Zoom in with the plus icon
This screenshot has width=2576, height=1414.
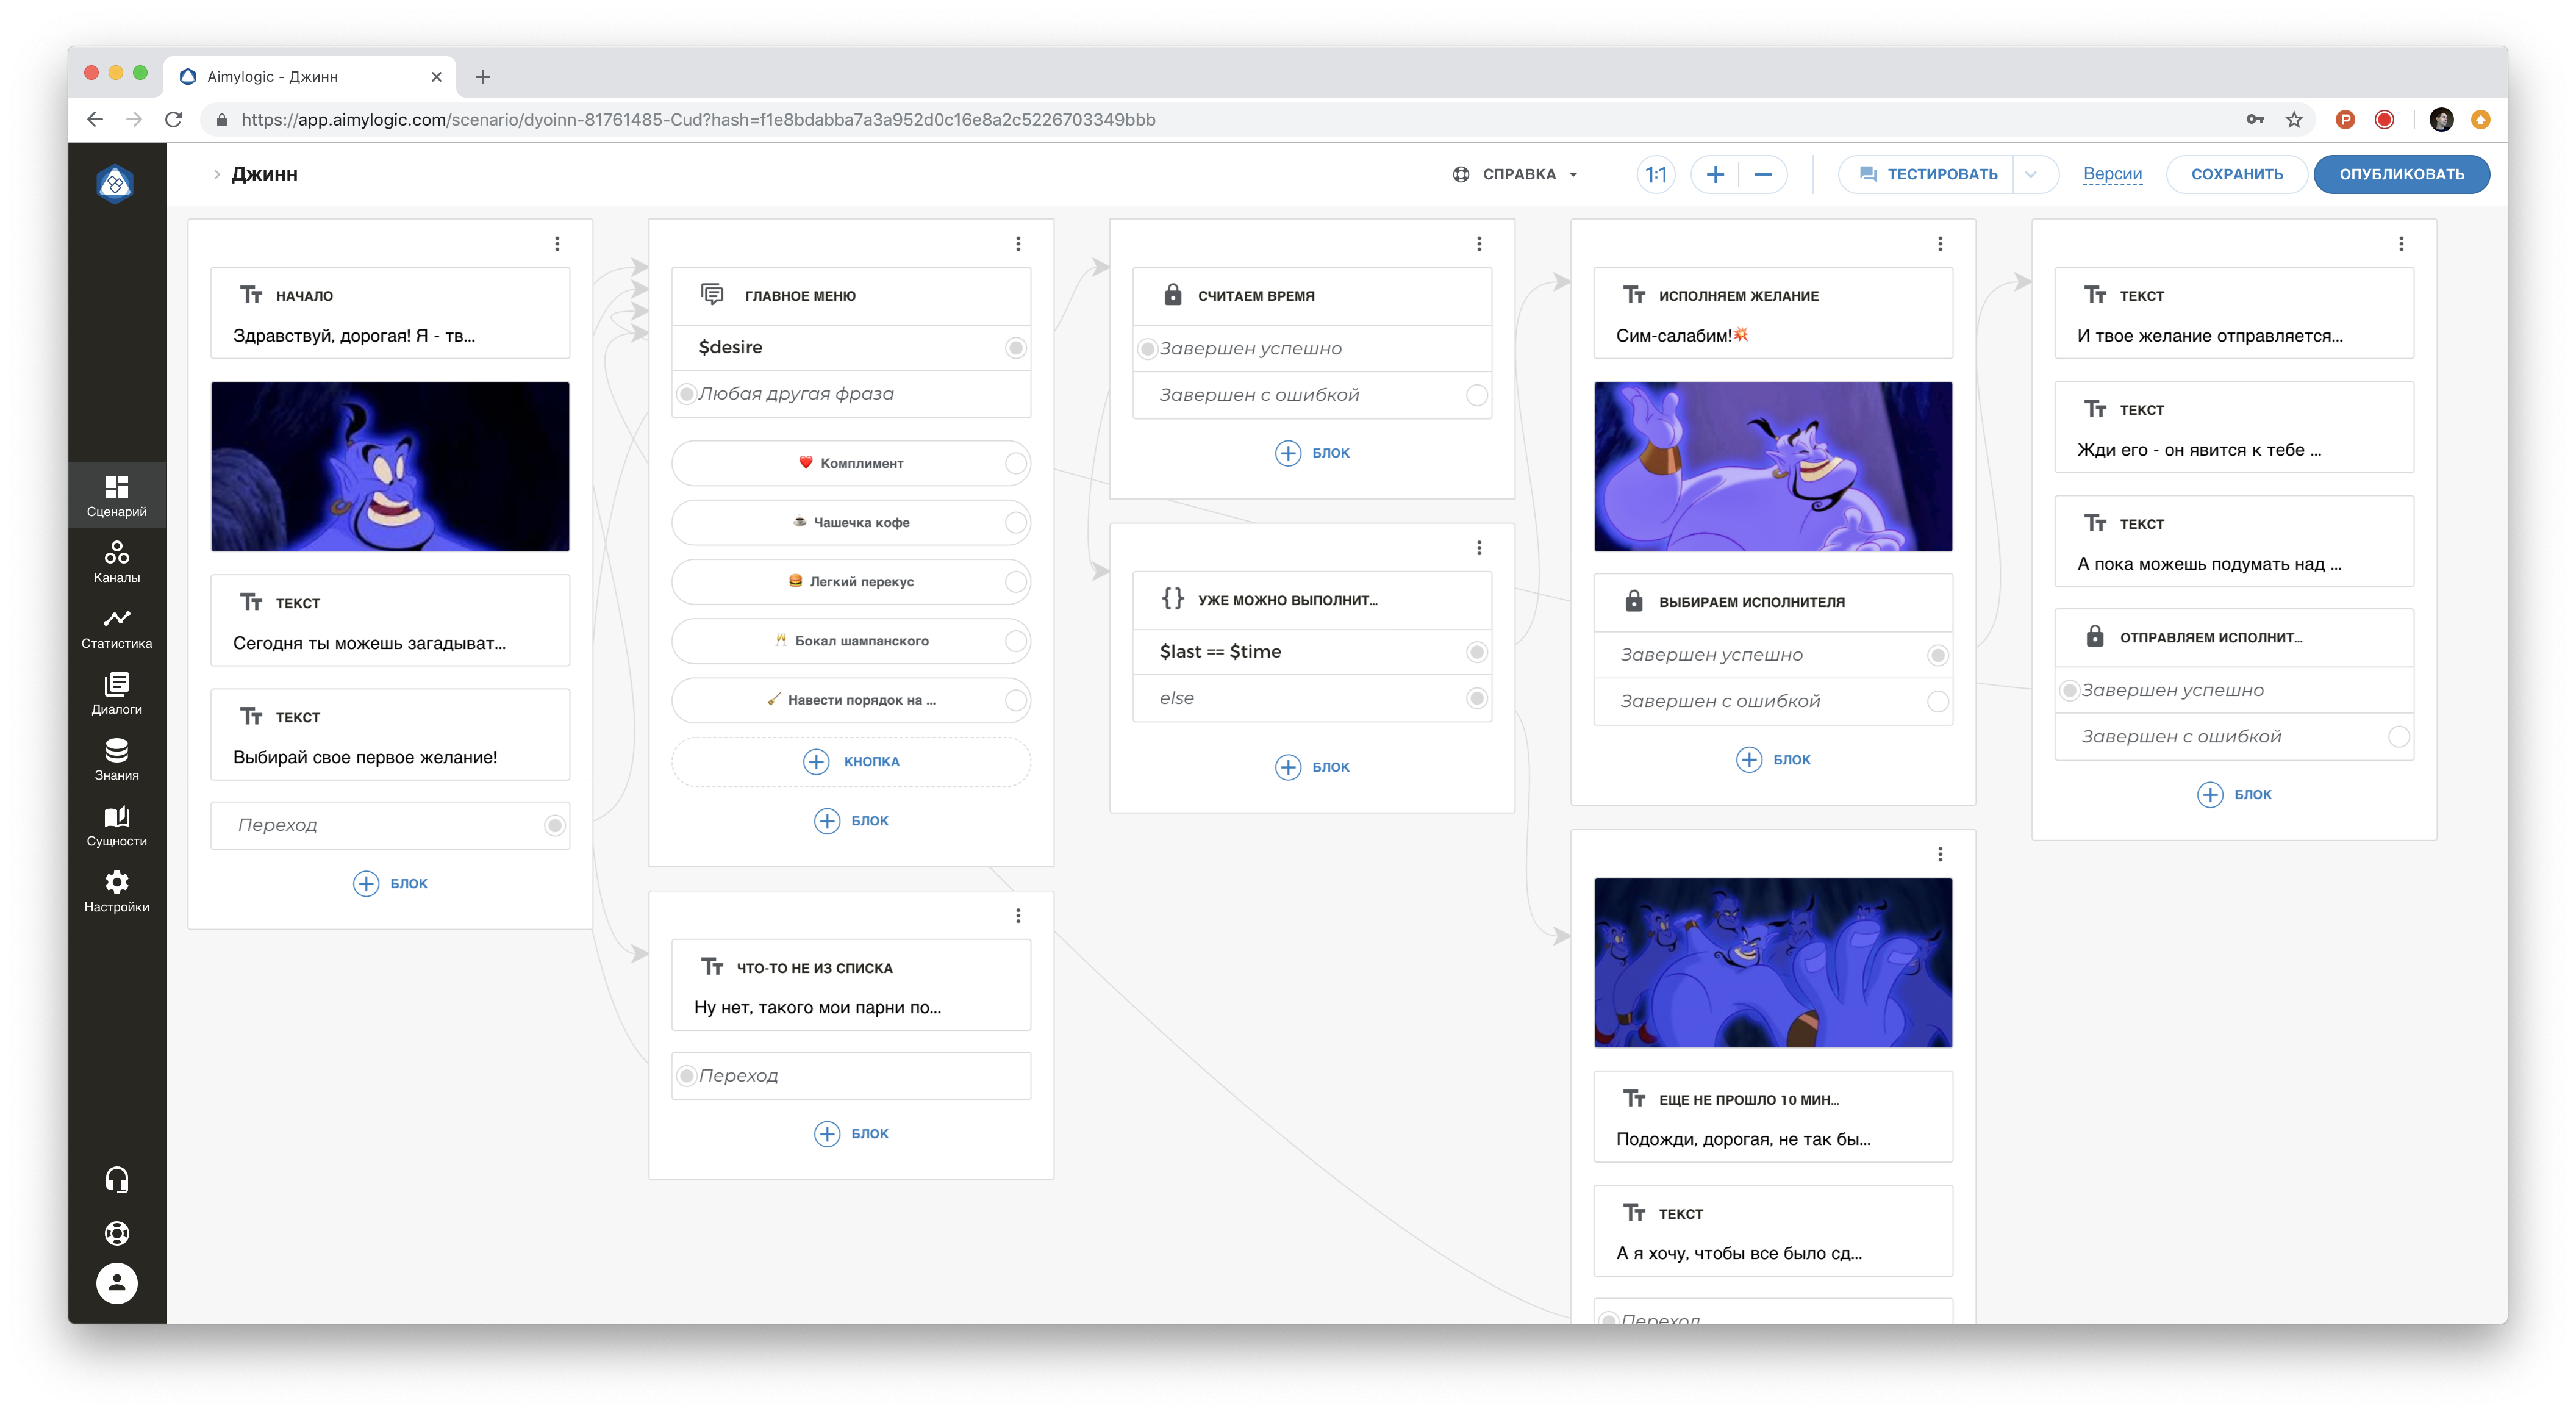(x=1715, y=174)
